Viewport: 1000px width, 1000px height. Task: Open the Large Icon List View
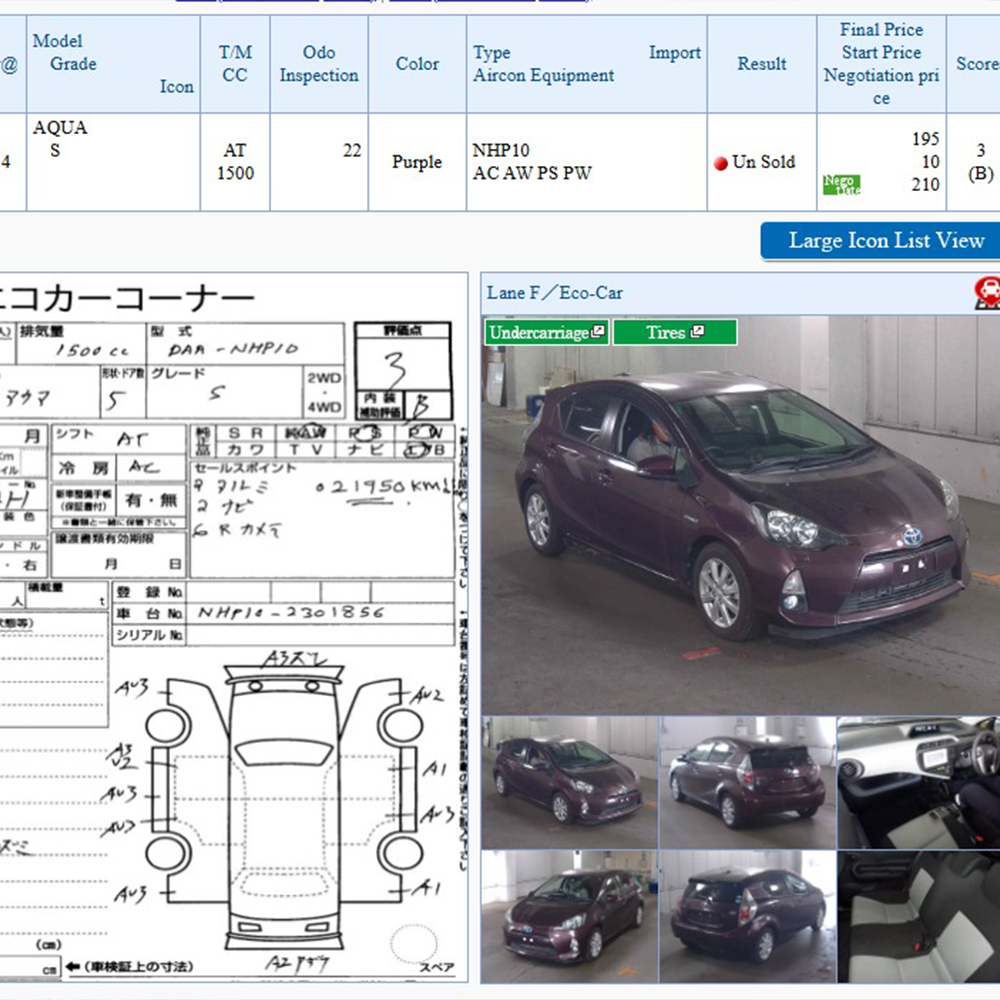tap(886, 241)
